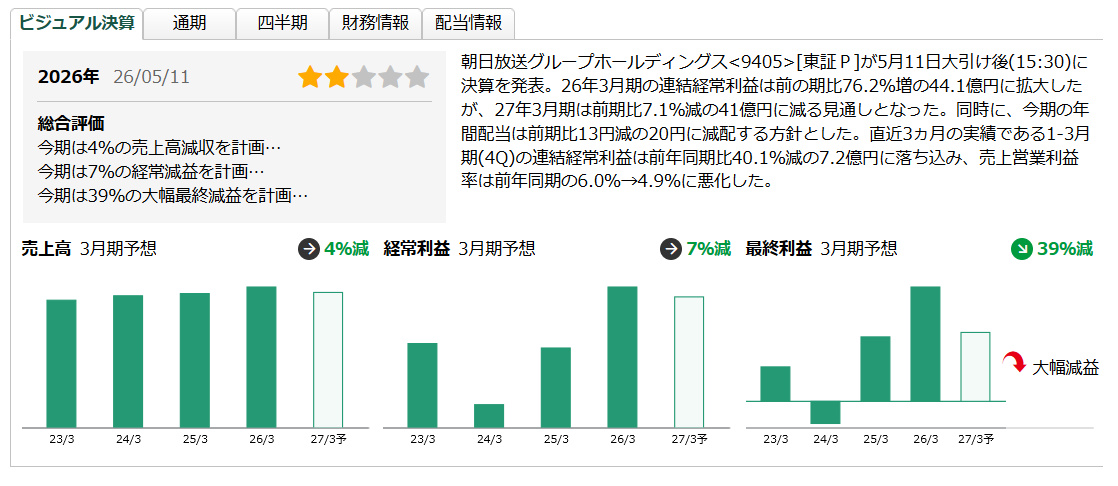This screenshot has height=486, width=1118.
Task: Click the green down-arrow icon beside 39%減
Action: tap(1022, 249)
